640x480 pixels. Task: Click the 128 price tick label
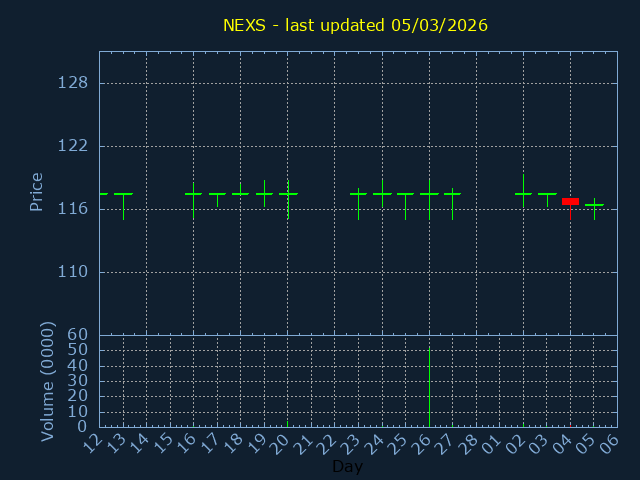72,83
